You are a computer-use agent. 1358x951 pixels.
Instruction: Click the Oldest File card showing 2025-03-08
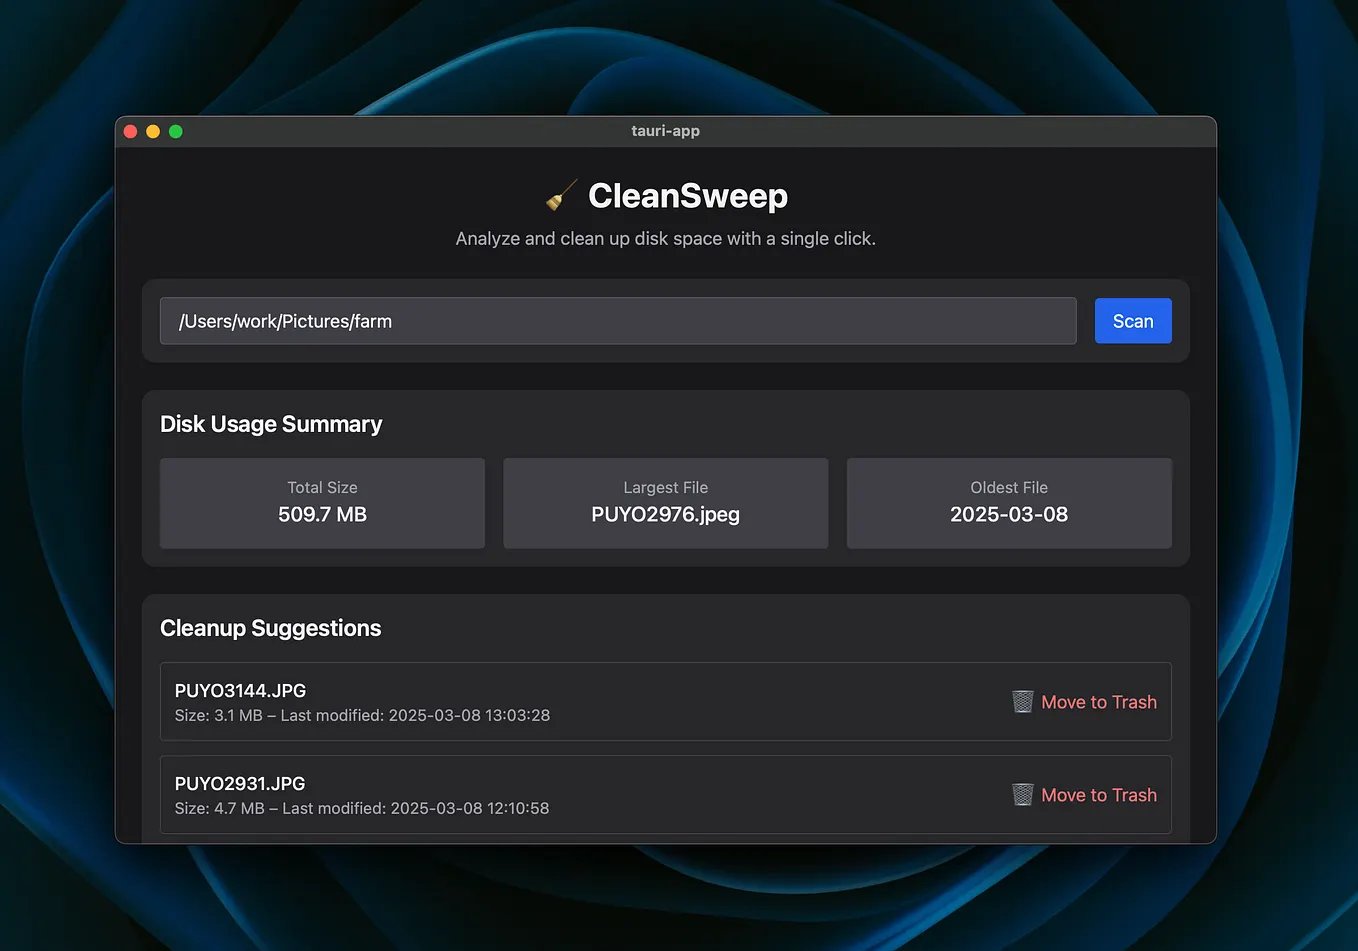[x=1009, y=503]
